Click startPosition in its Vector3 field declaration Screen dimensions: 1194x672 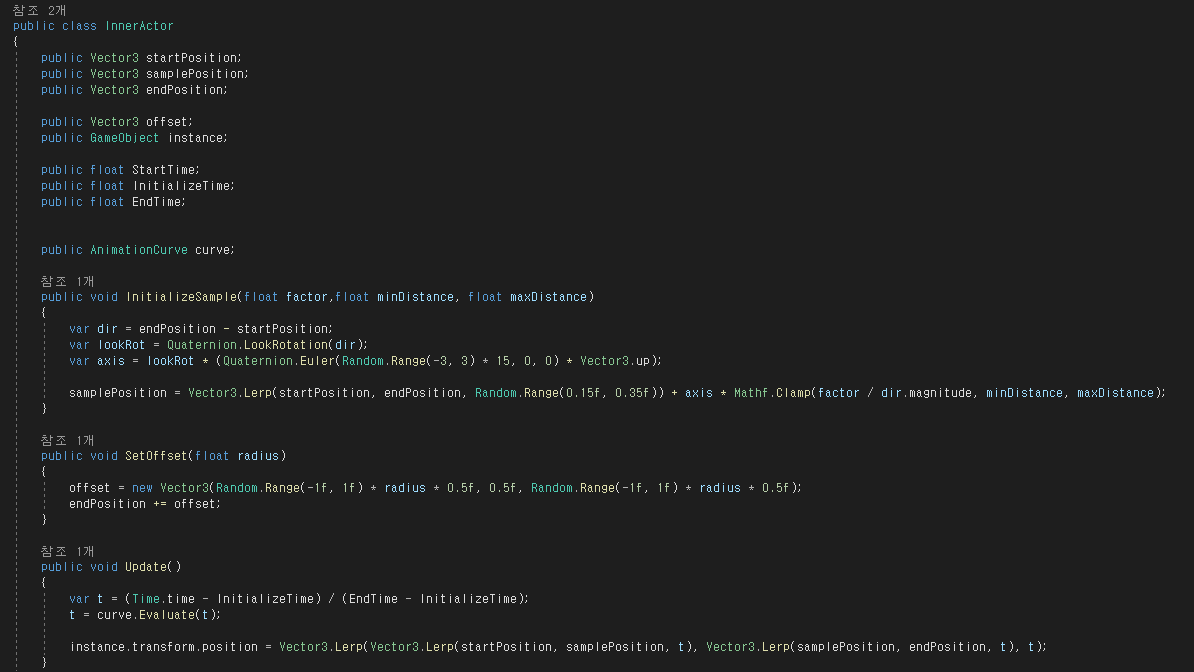tap(192, 58)
